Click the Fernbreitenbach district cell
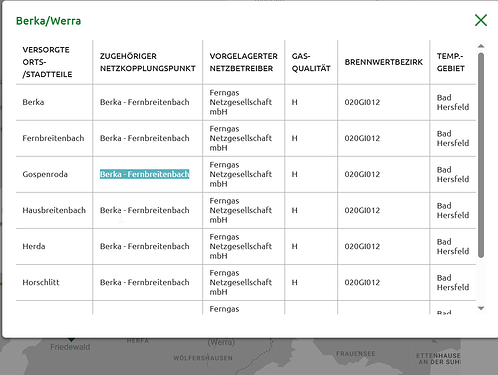Screen dimensions: 498x375 [53, 138]
